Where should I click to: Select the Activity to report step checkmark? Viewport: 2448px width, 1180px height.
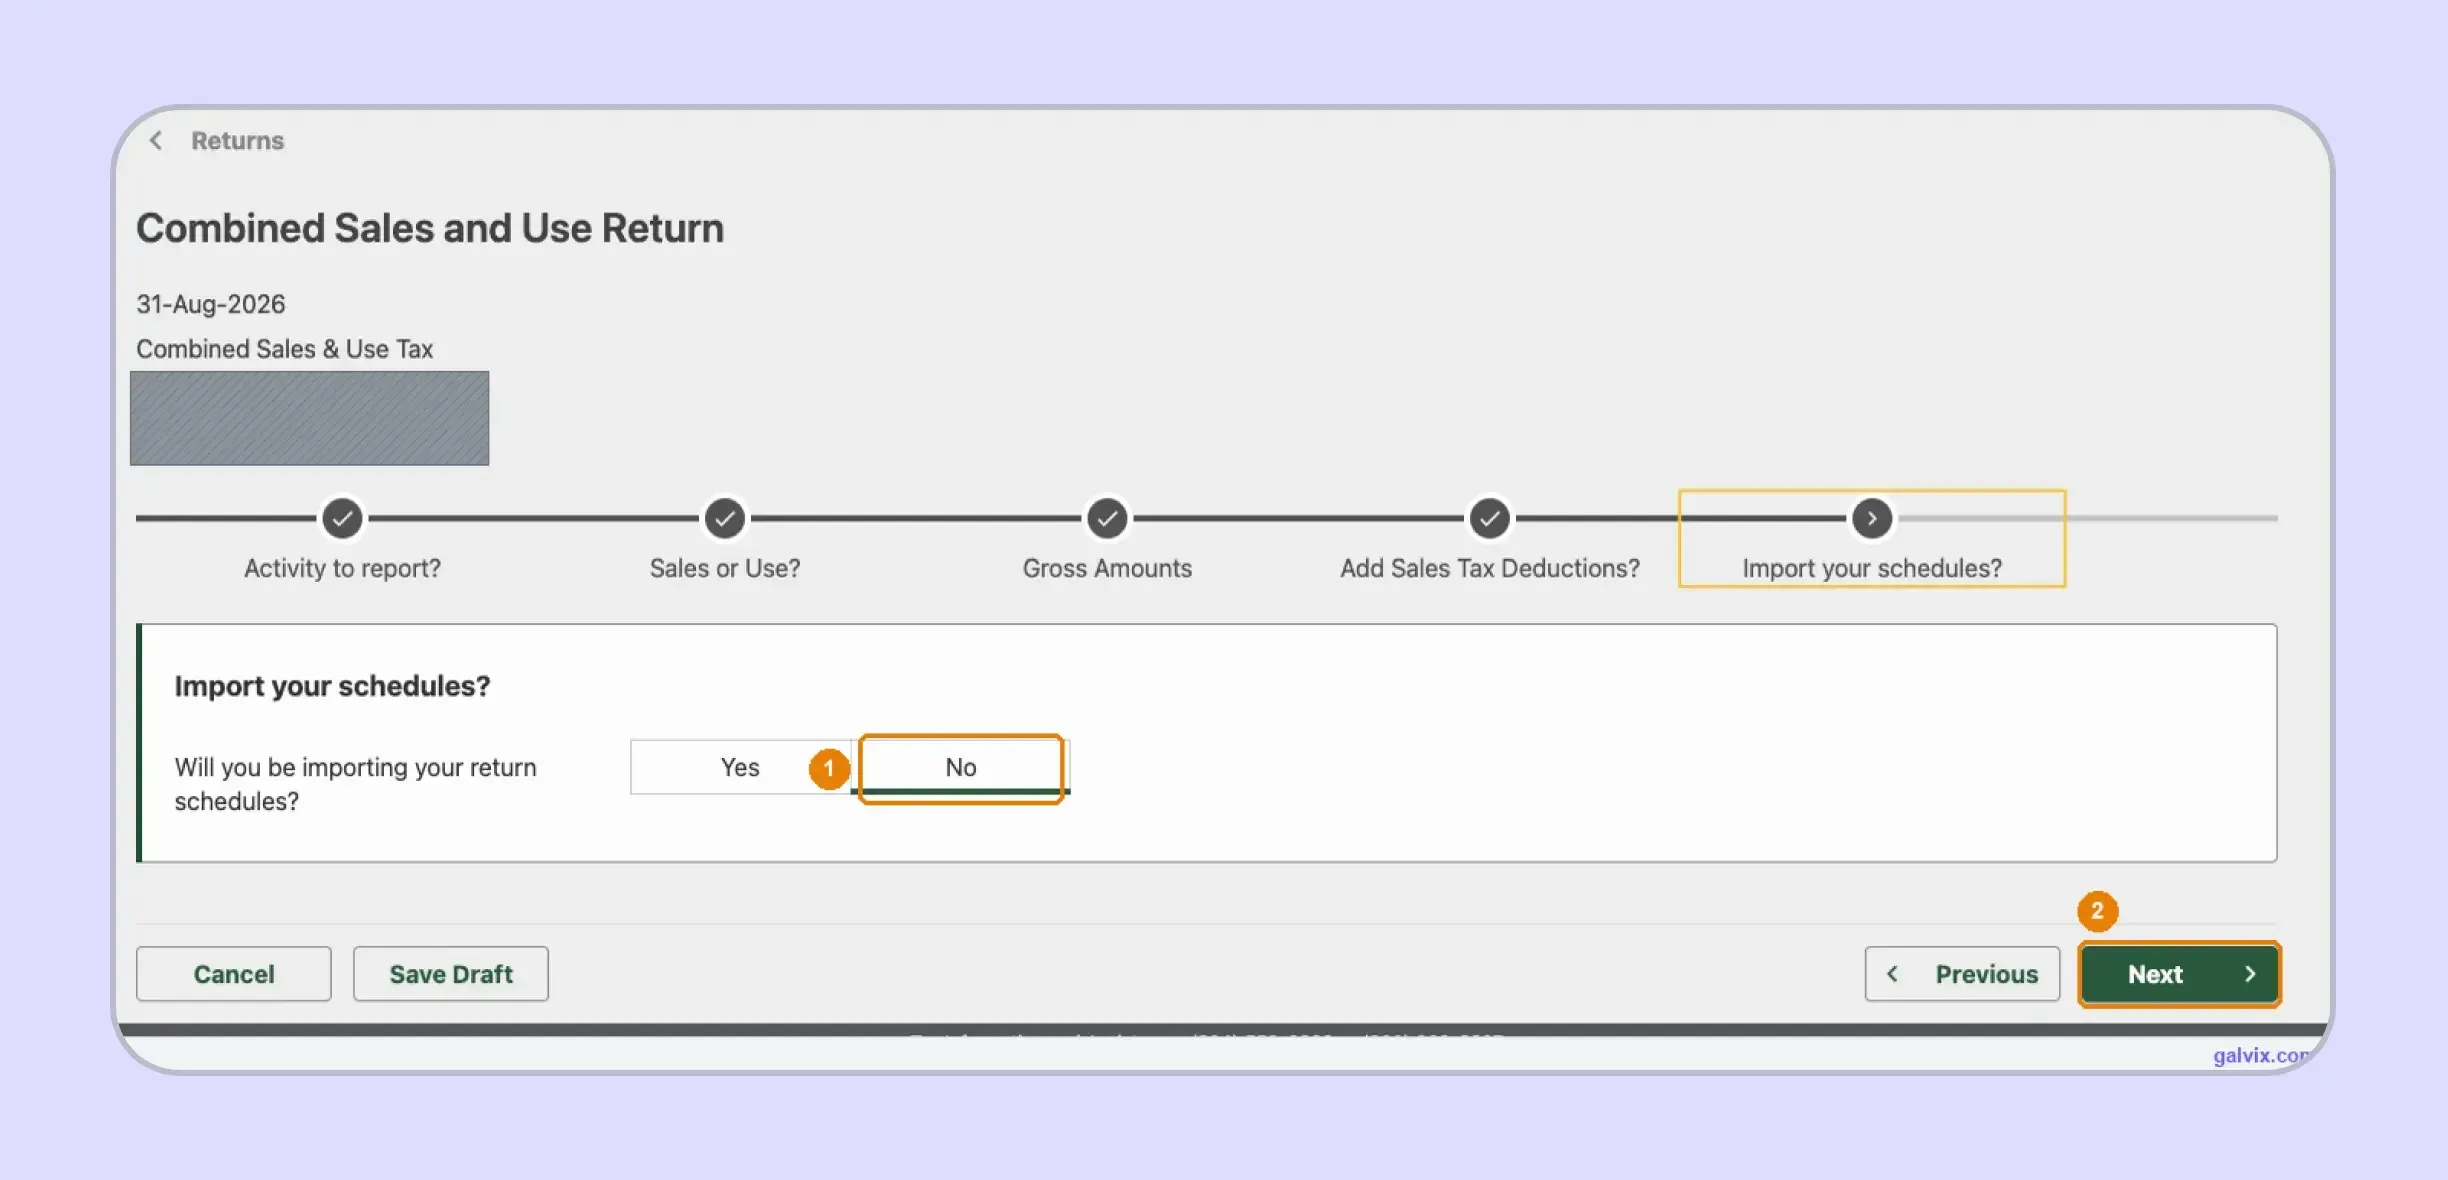pos(342,518)
